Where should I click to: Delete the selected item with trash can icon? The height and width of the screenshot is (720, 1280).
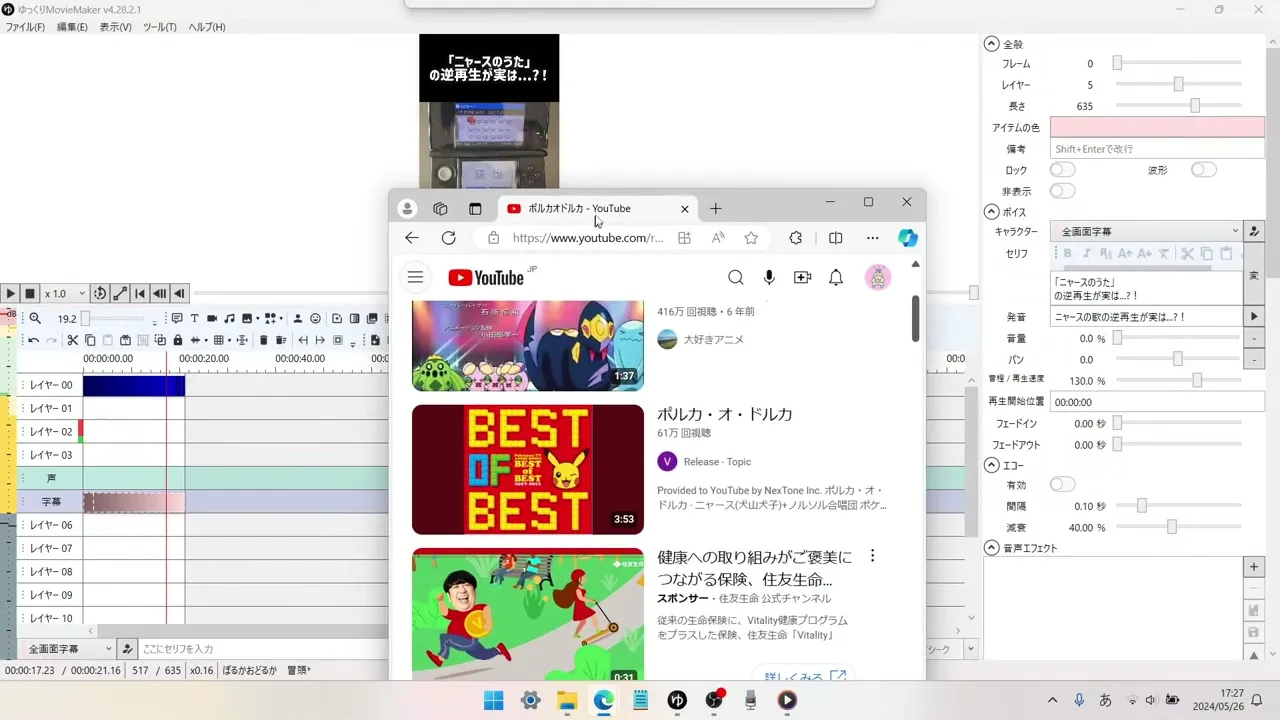tap(264, 341)
